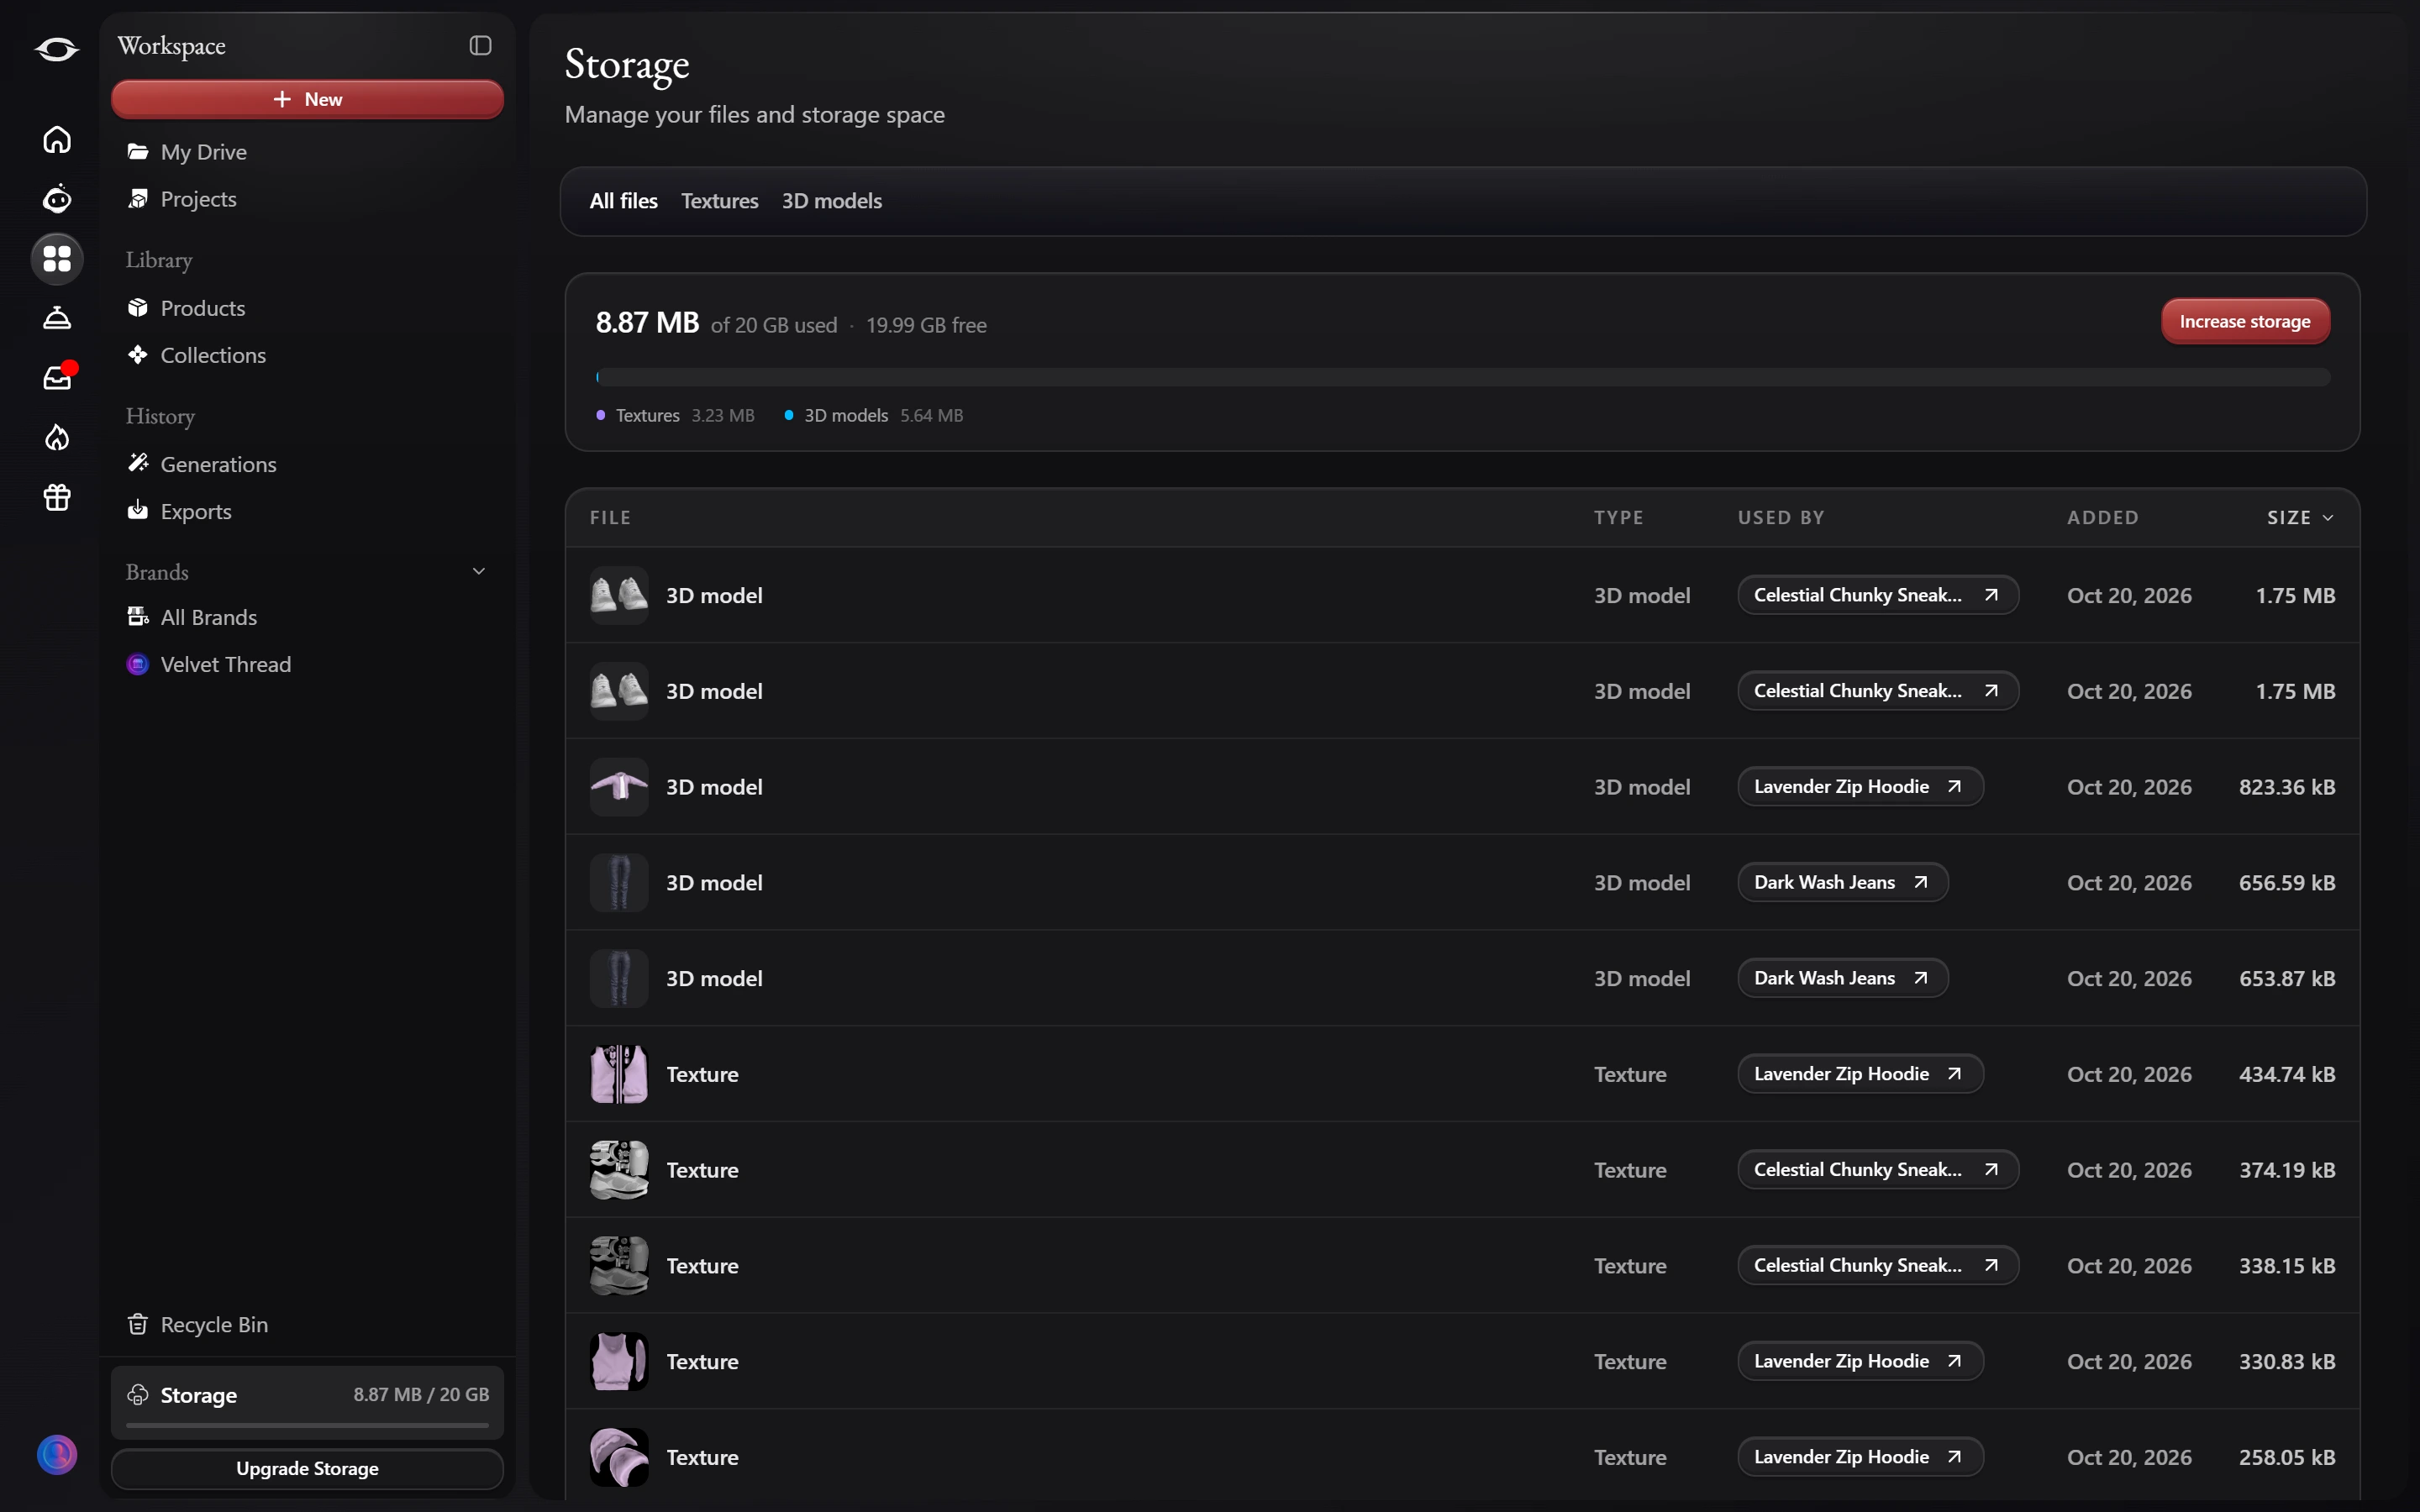
Task: Open jeans model thumbnail on 653.87 kB row
Action: pyautogui.click(x=619, y=978)
